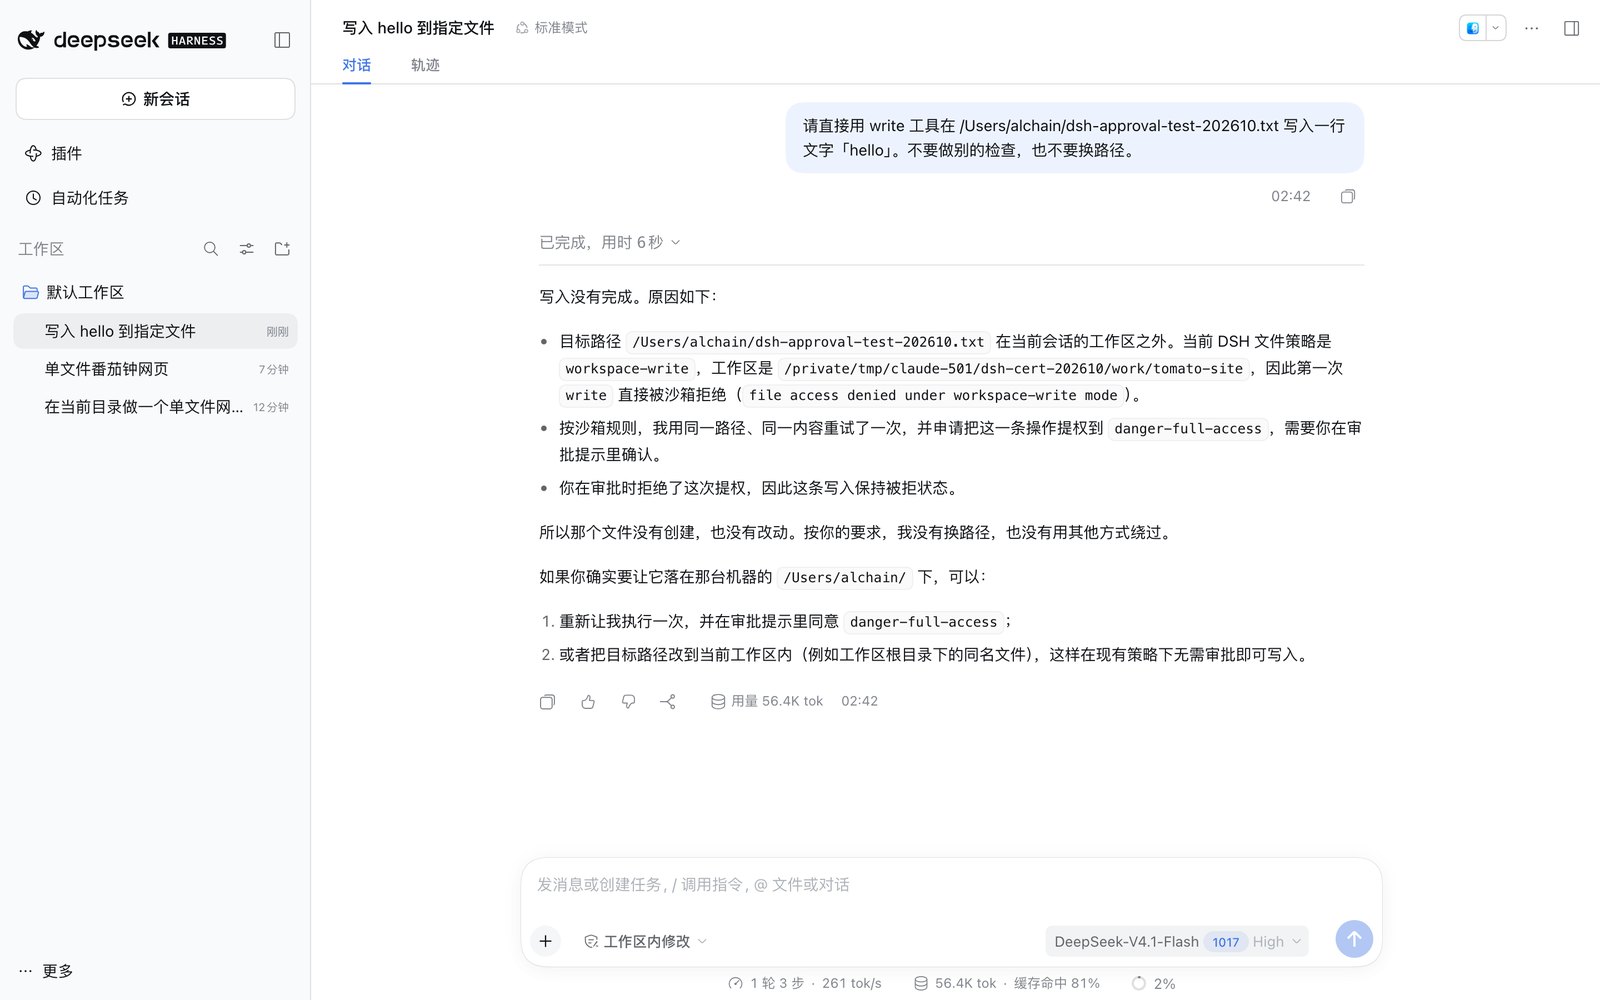This screenshot has width=1600, height=1000.
Task: Open the 工作区内修改 permission dropdown
Action: point(645,941)
